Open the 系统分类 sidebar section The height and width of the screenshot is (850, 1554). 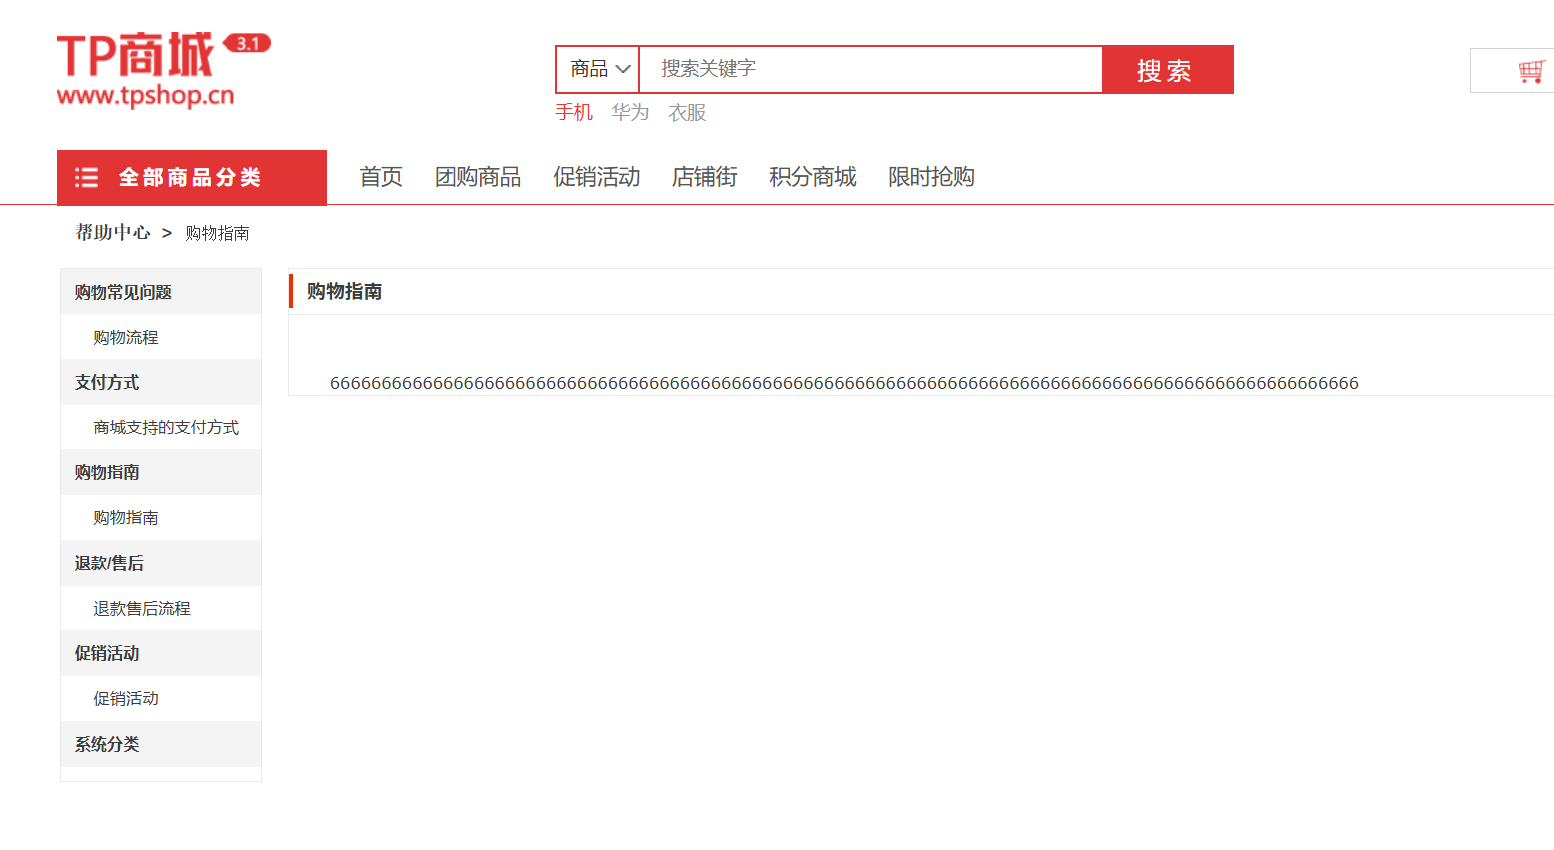coord(105,744)
